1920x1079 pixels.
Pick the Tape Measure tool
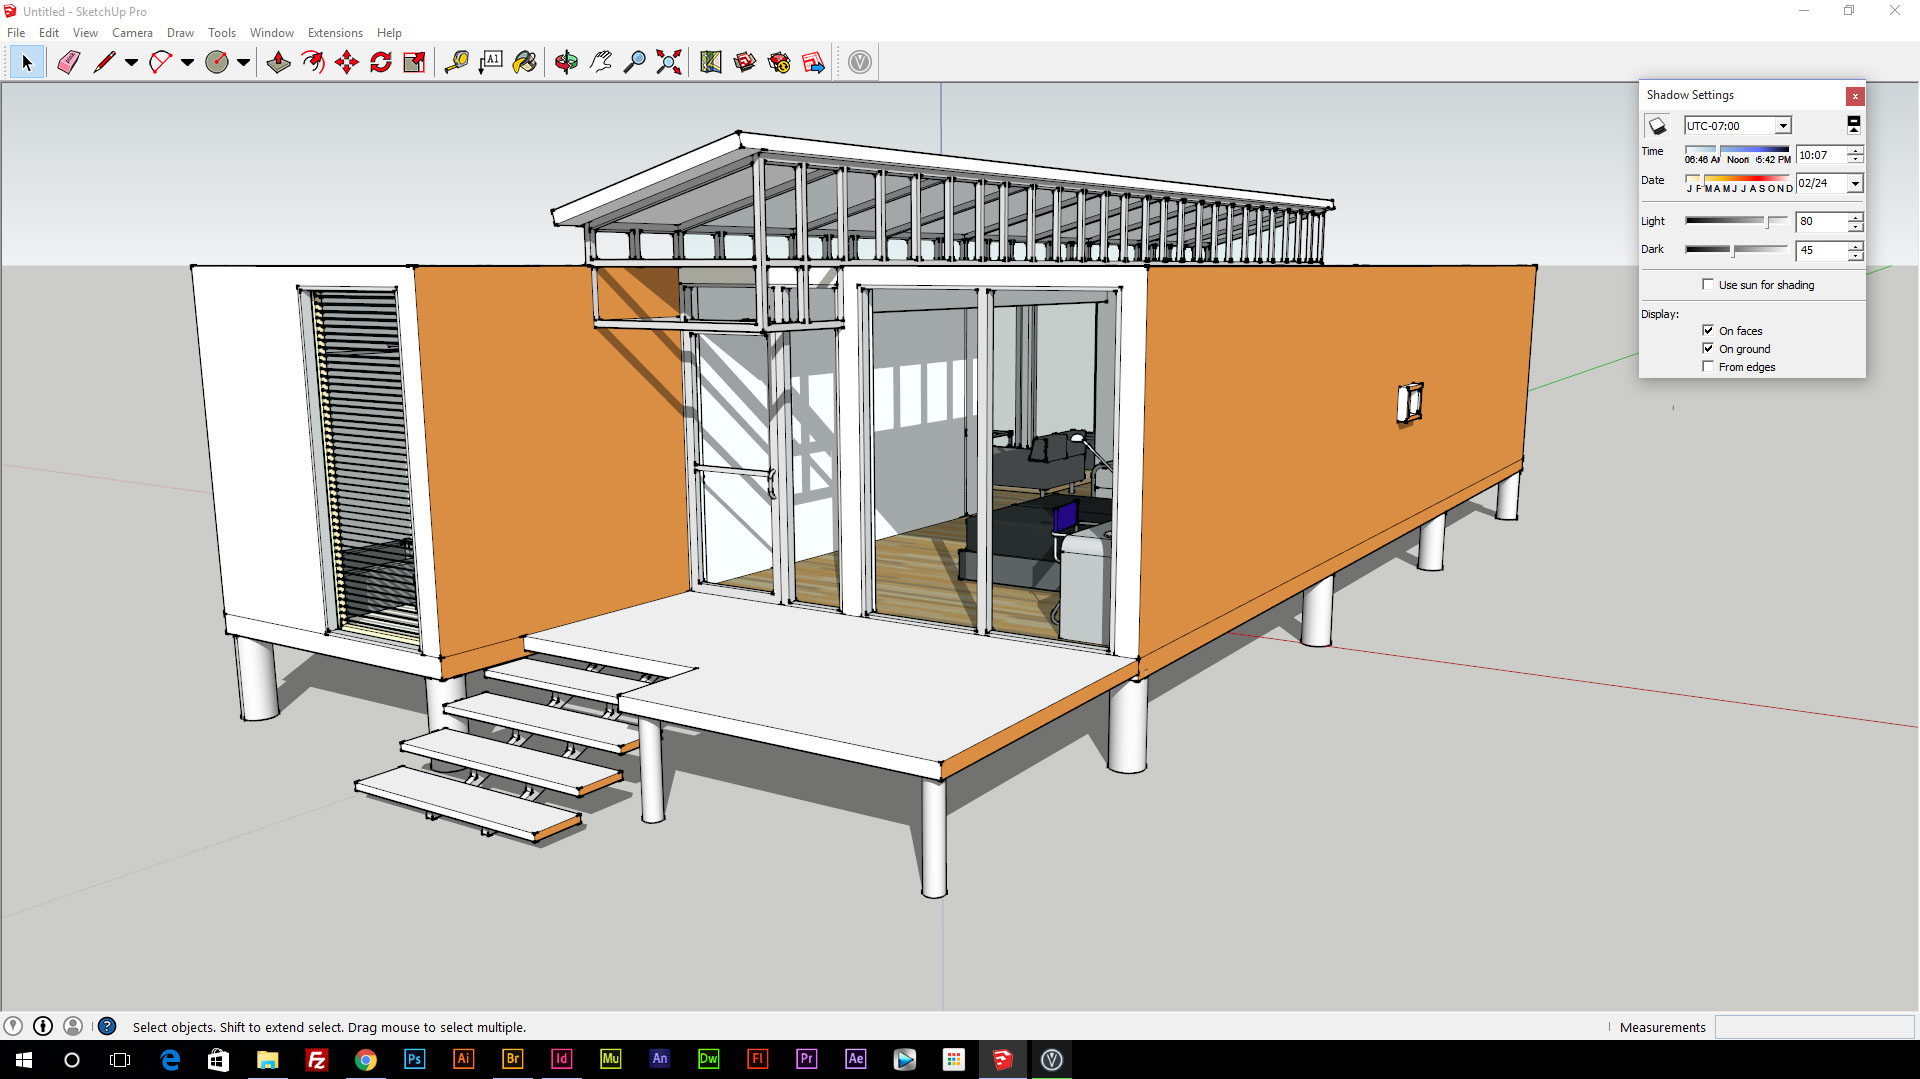point(456,62)
